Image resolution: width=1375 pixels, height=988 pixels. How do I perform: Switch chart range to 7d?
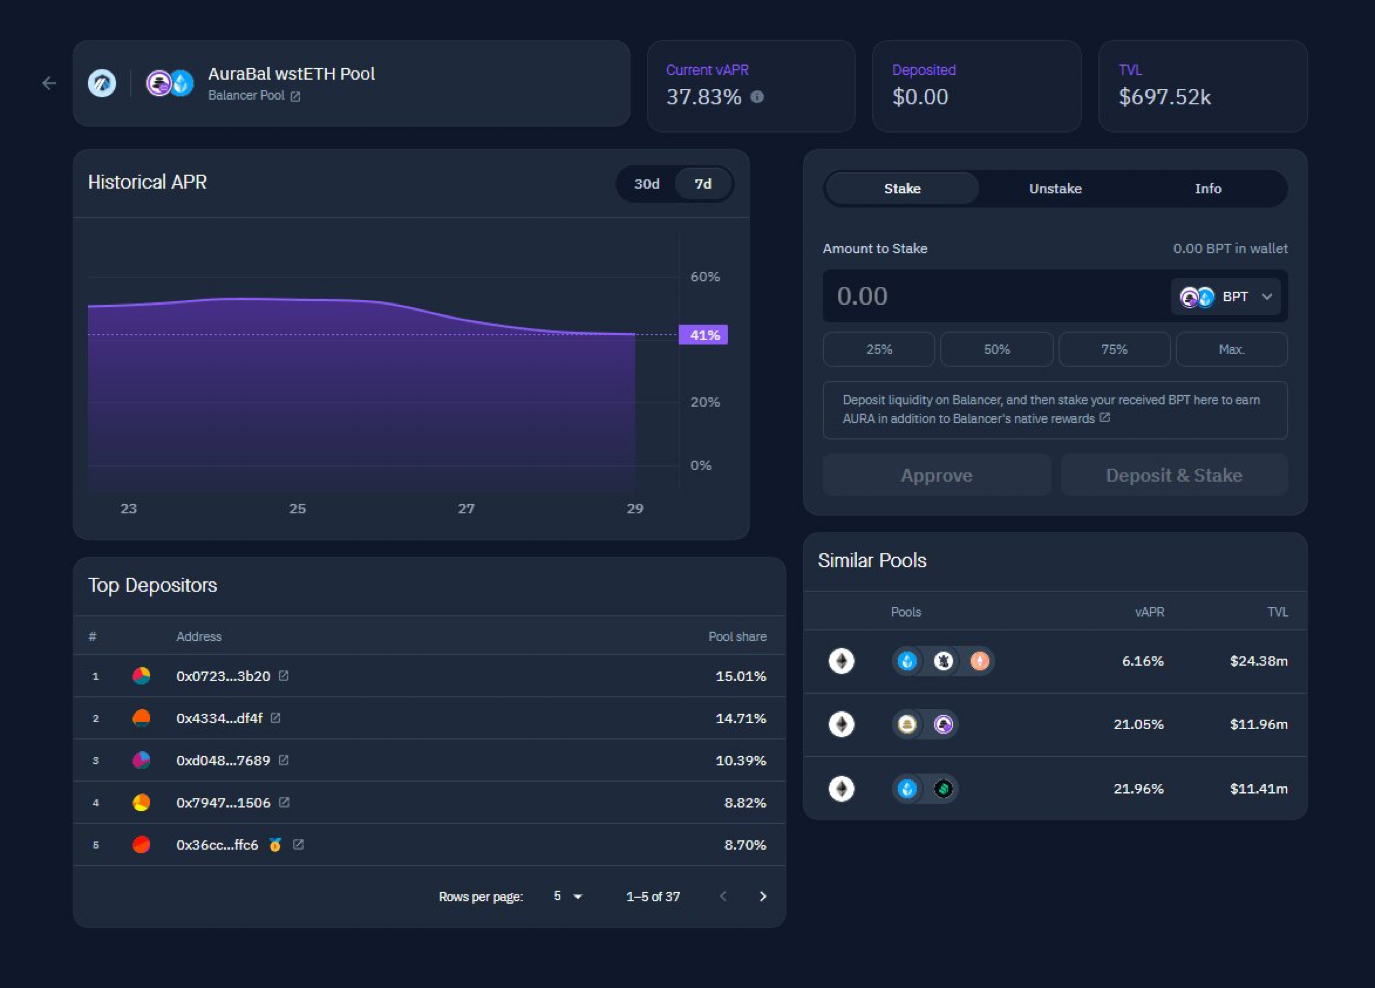click(703, 184)
